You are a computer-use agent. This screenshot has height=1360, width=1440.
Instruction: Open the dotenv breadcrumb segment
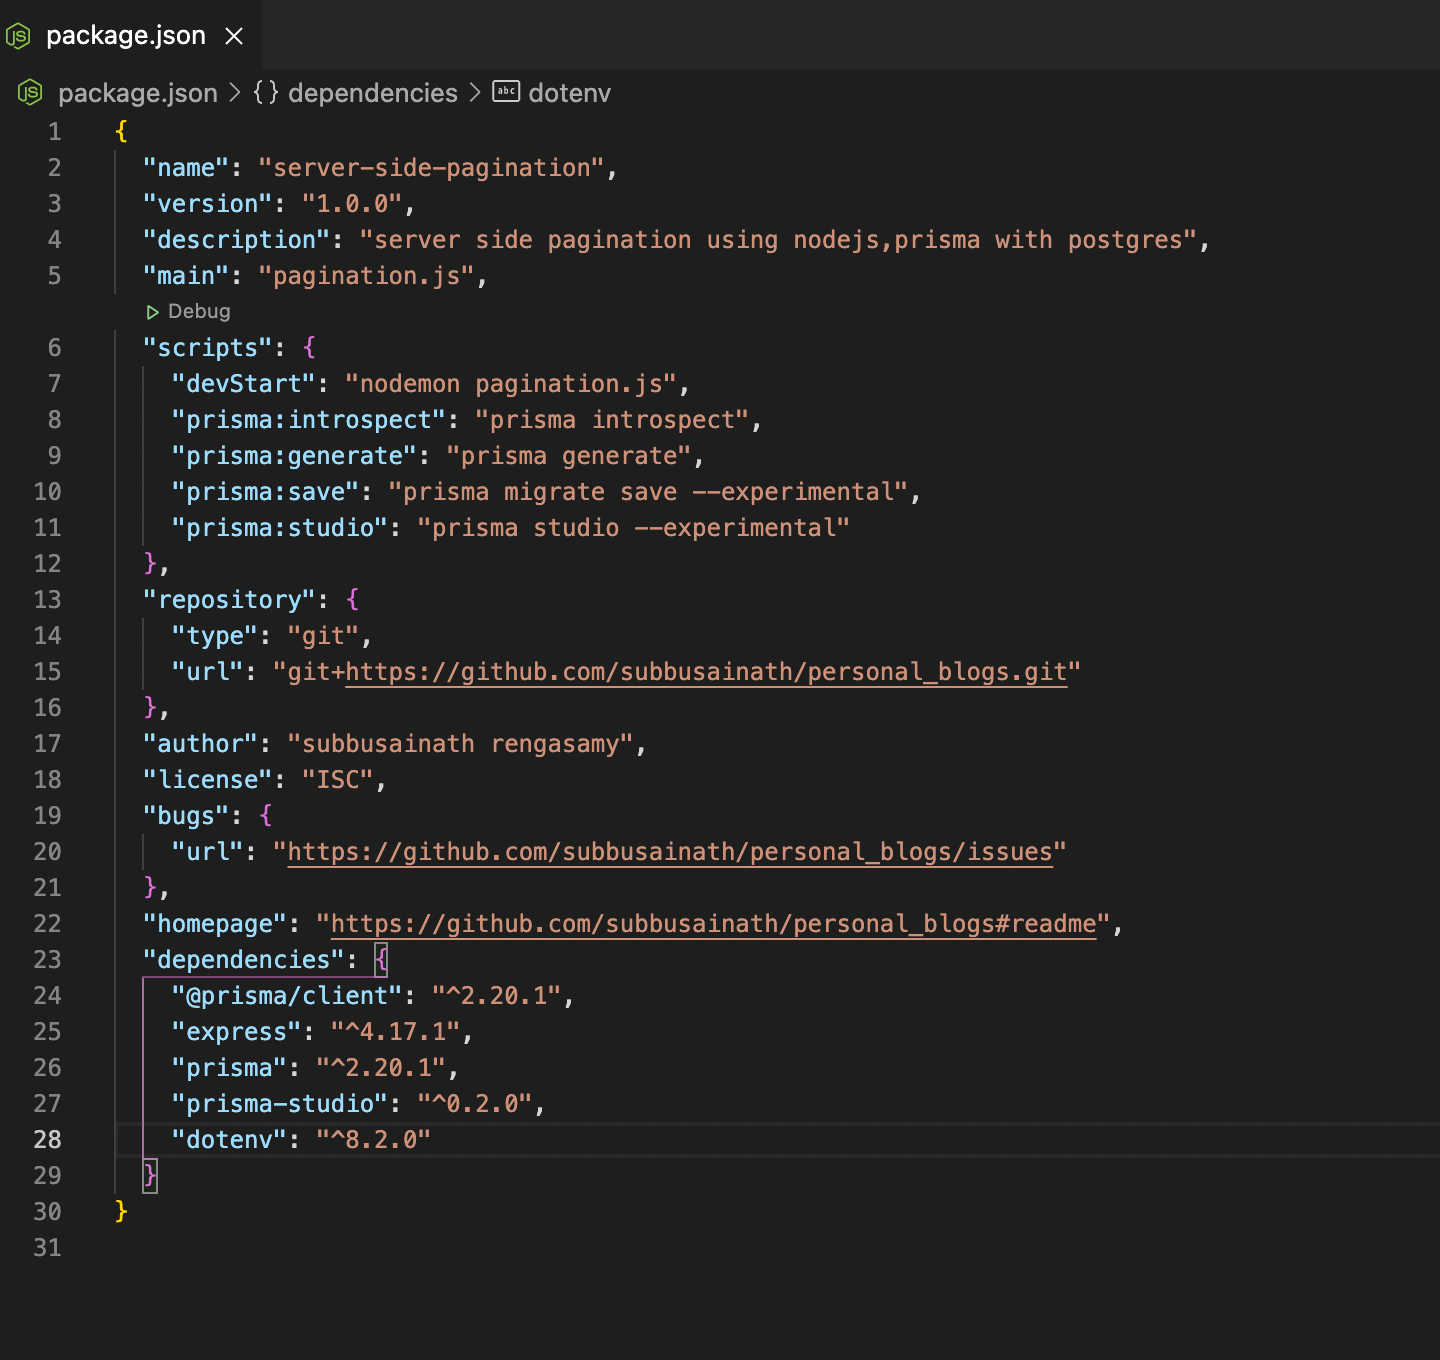pos(569,93)
